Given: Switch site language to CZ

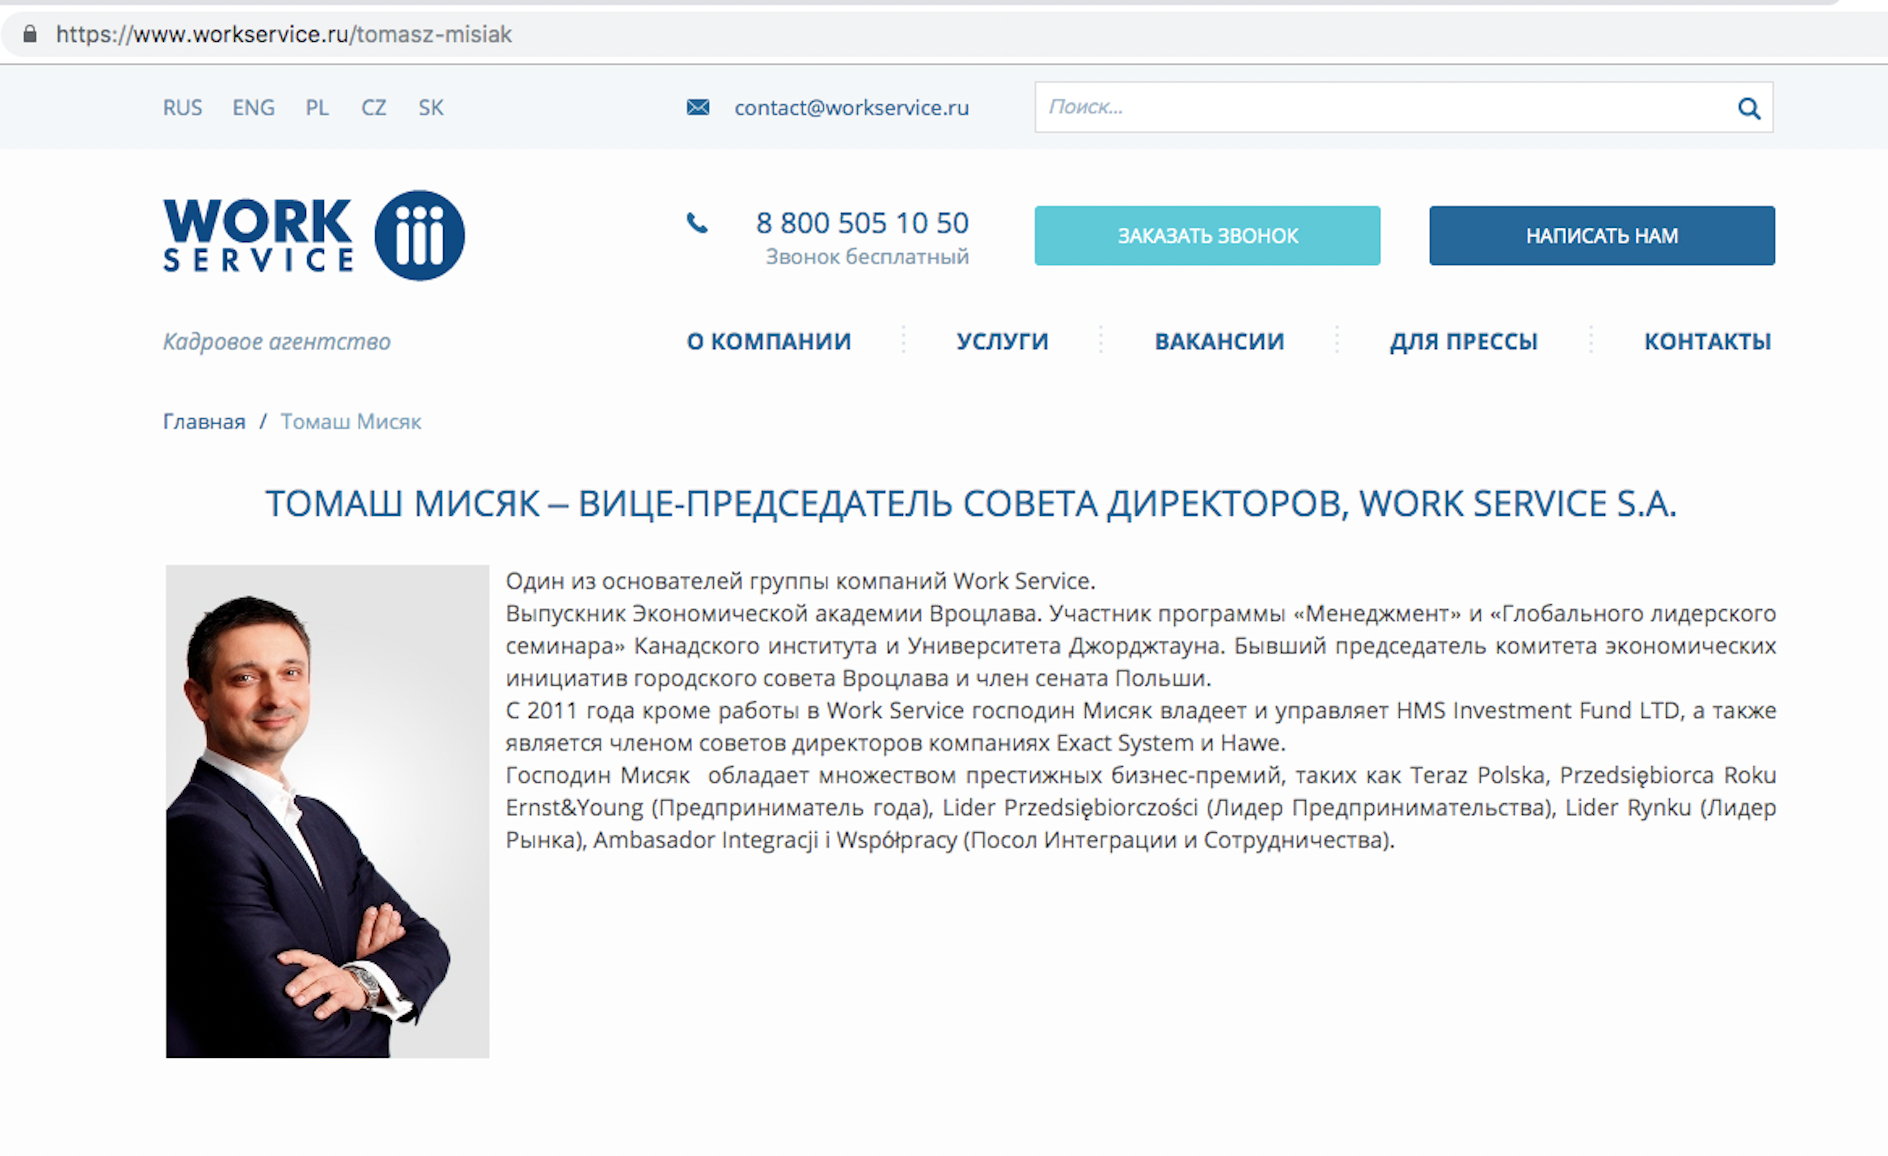Looking at the screenshot, I should 373,108.
